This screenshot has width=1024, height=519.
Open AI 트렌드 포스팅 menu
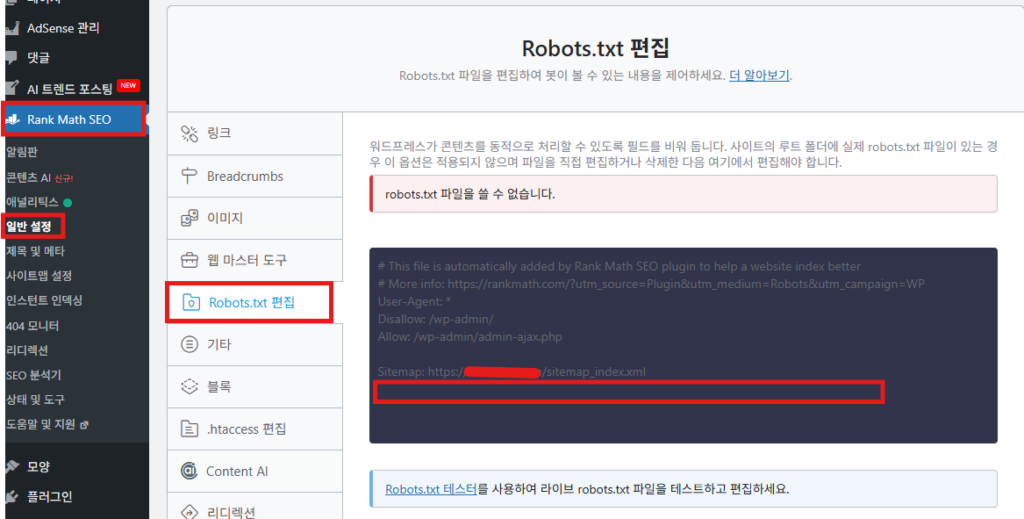tap(70, 88)
